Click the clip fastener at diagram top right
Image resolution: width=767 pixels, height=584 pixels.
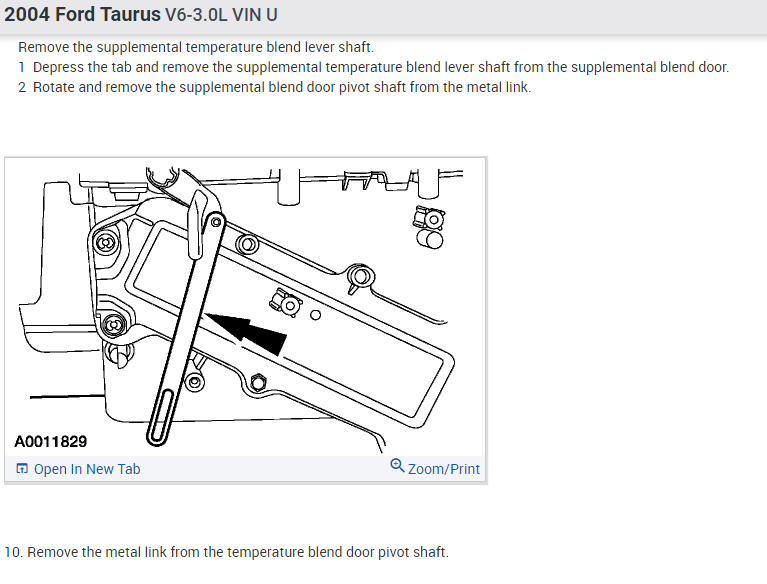[x=430, y=218]
